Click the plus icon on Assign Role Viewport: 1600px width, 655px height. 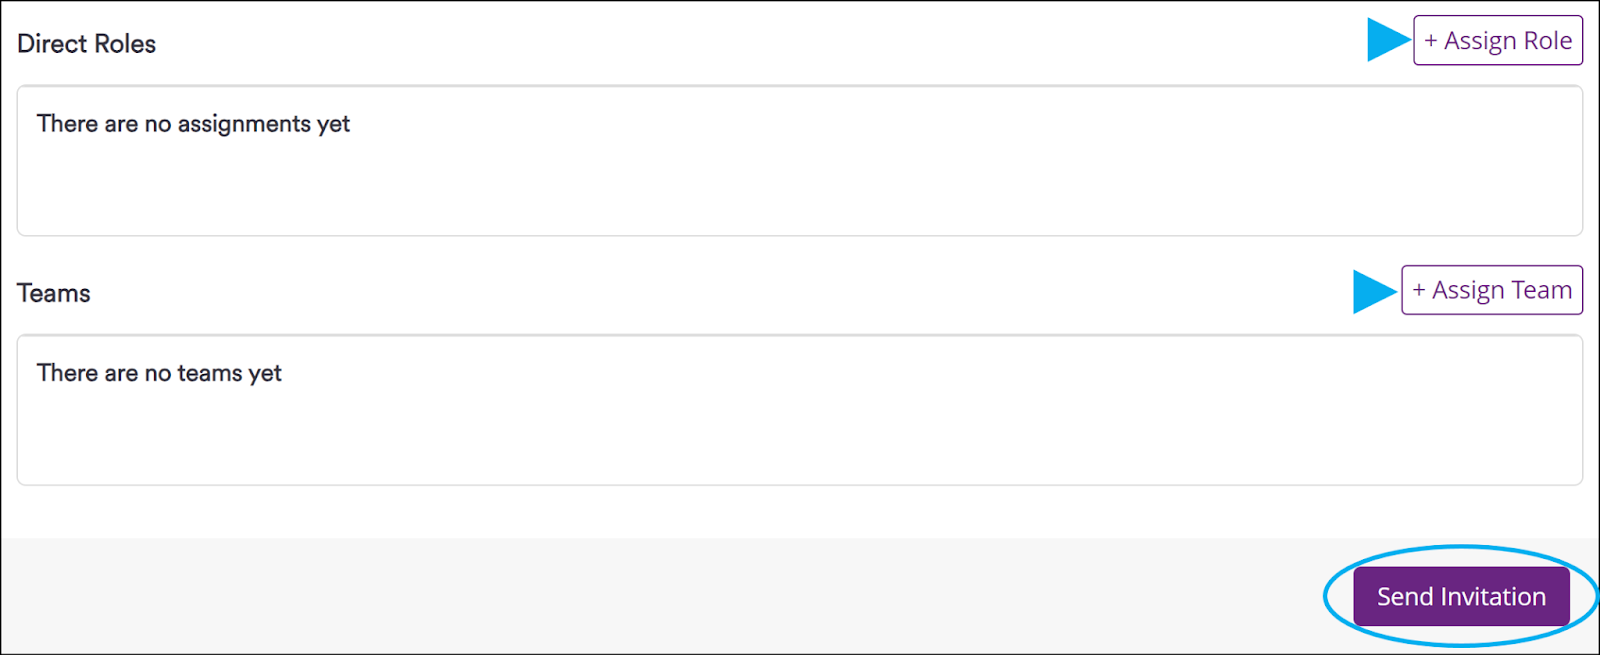click(x=1431, y=41)
